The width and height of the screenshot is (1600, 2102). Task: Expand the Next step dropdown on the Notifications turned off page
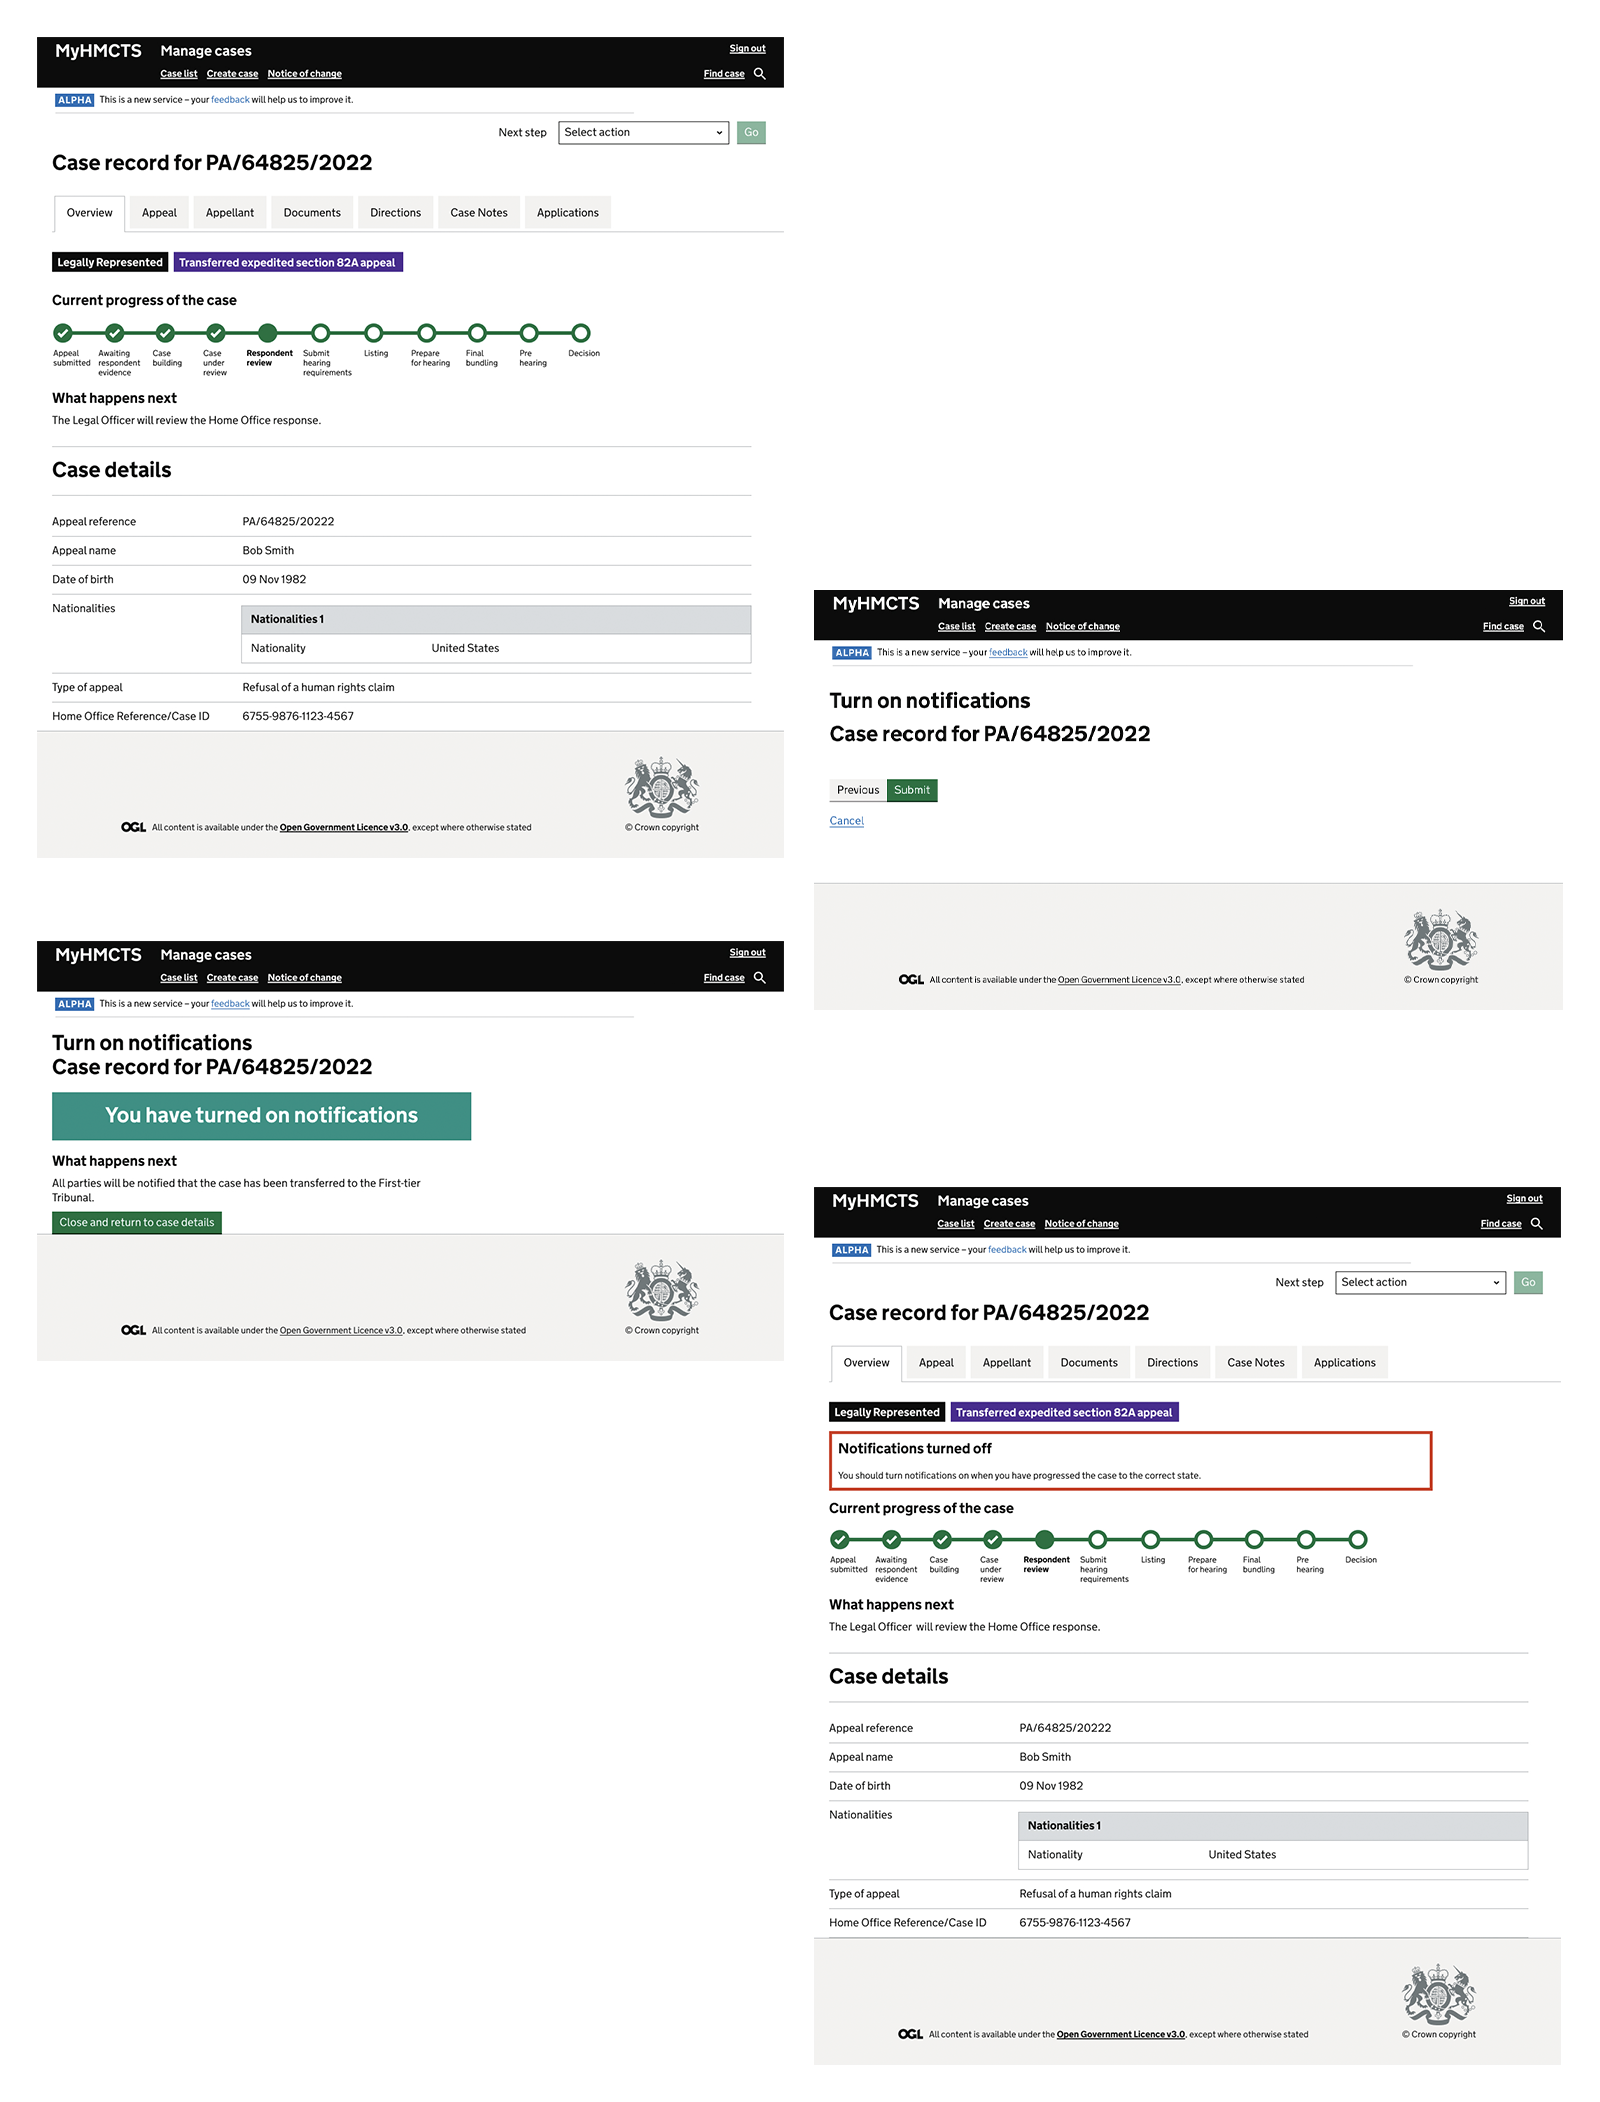coord(1420,1282)
